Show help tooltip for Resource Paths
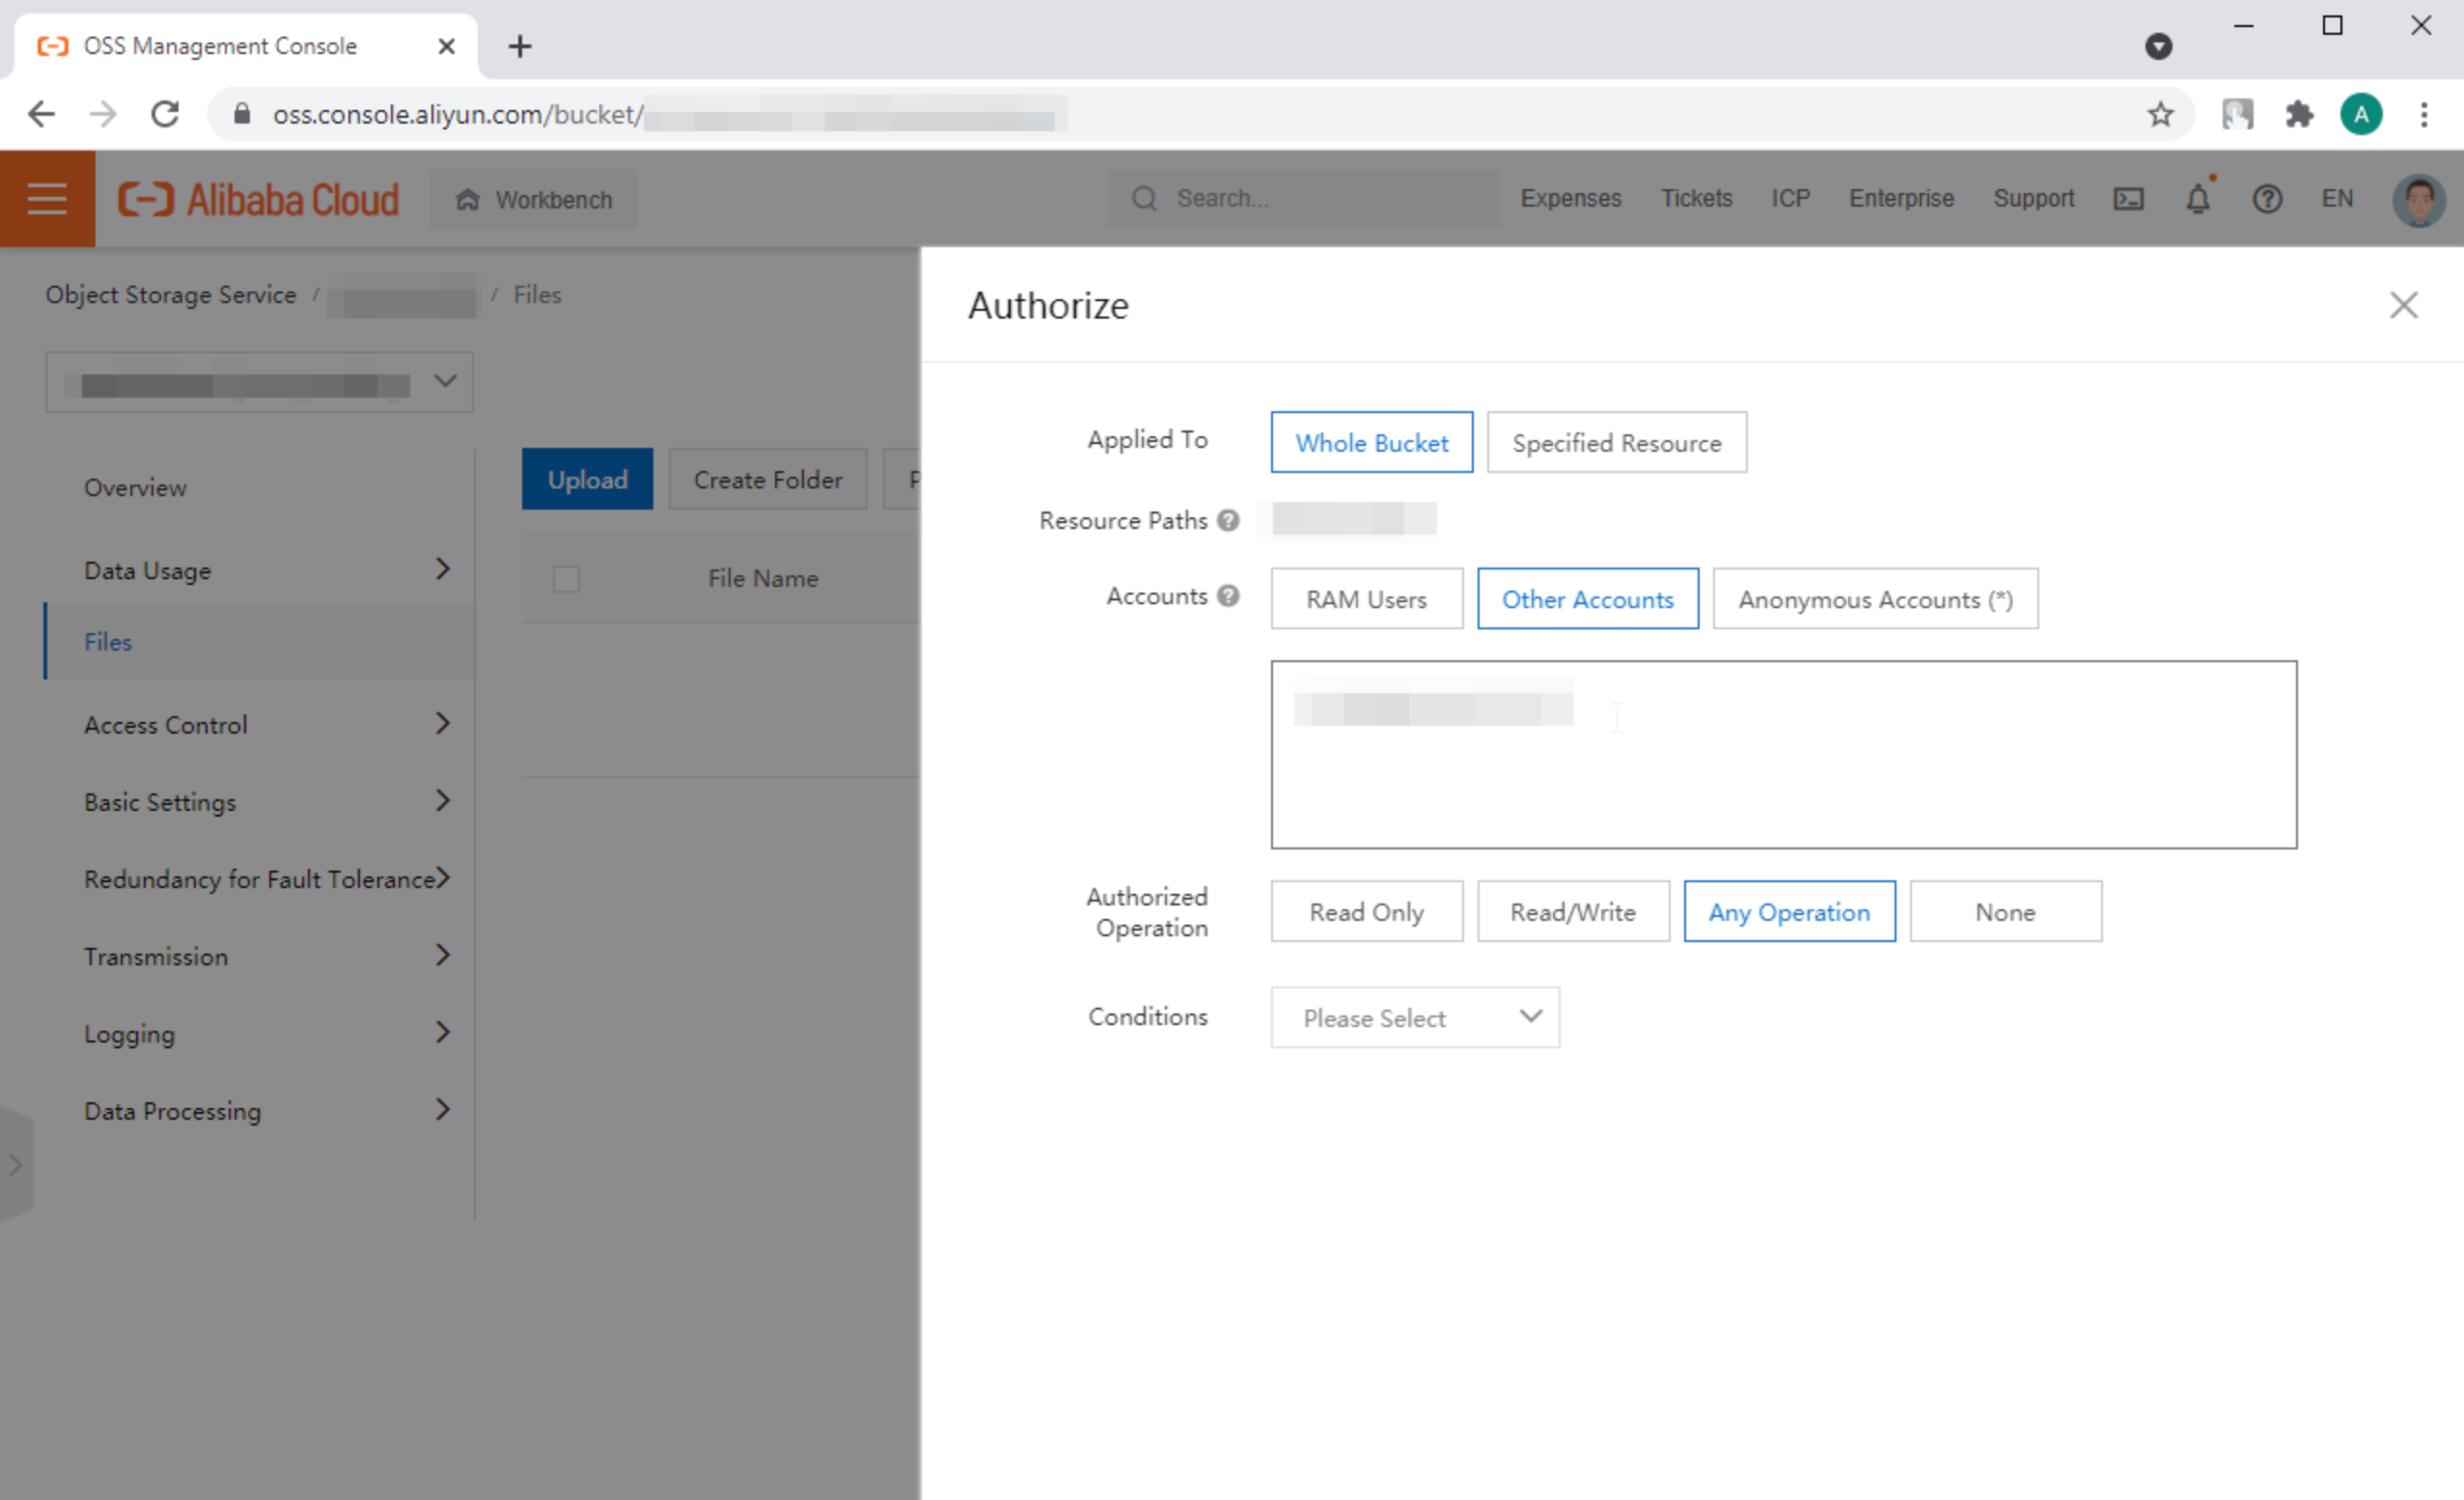 [x=1228, y=520]
